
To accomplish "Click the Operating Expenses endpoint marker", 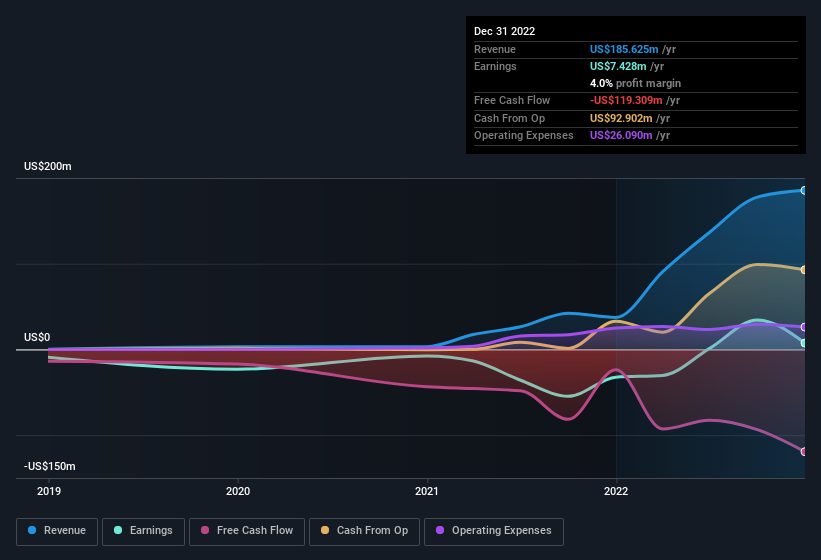I will click(803, 327).
